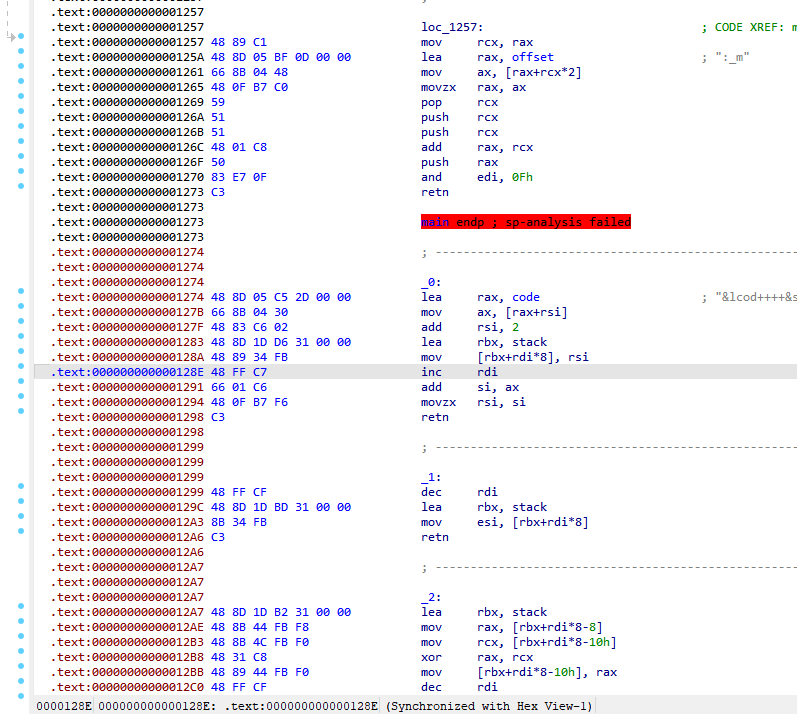Toggle breakpoint dot at address 1299 'dec rdi'
Image resolution: width=797 pixels, height=714 pixels.
(x=22, y=492)
